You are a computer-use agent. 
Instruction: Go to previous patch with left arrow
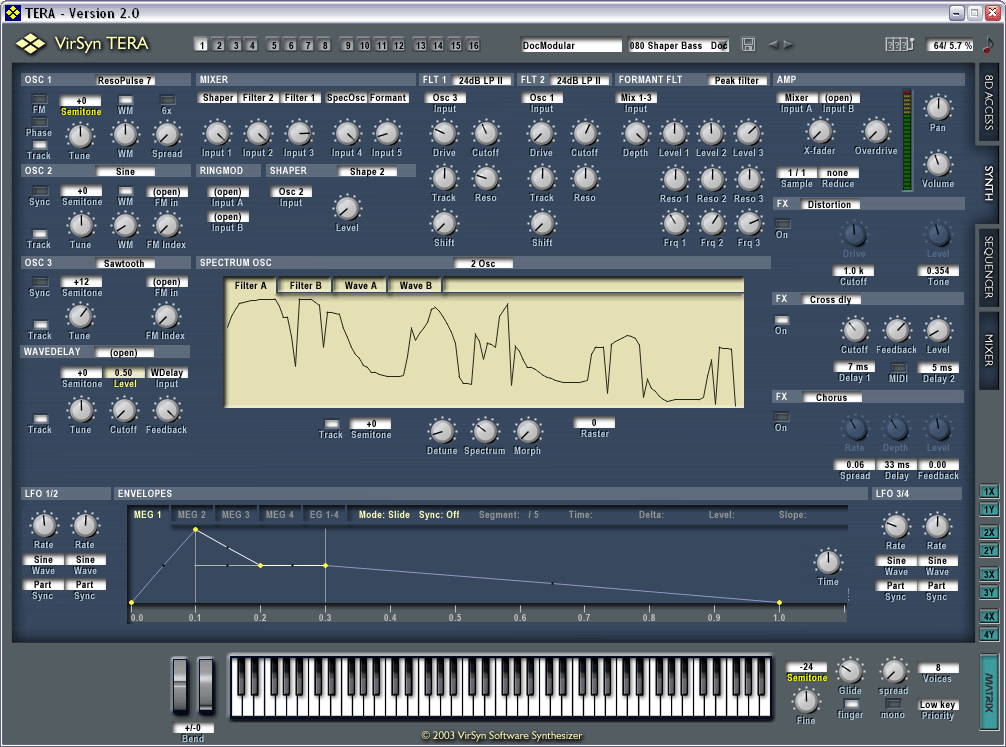[x=773, y=44]
